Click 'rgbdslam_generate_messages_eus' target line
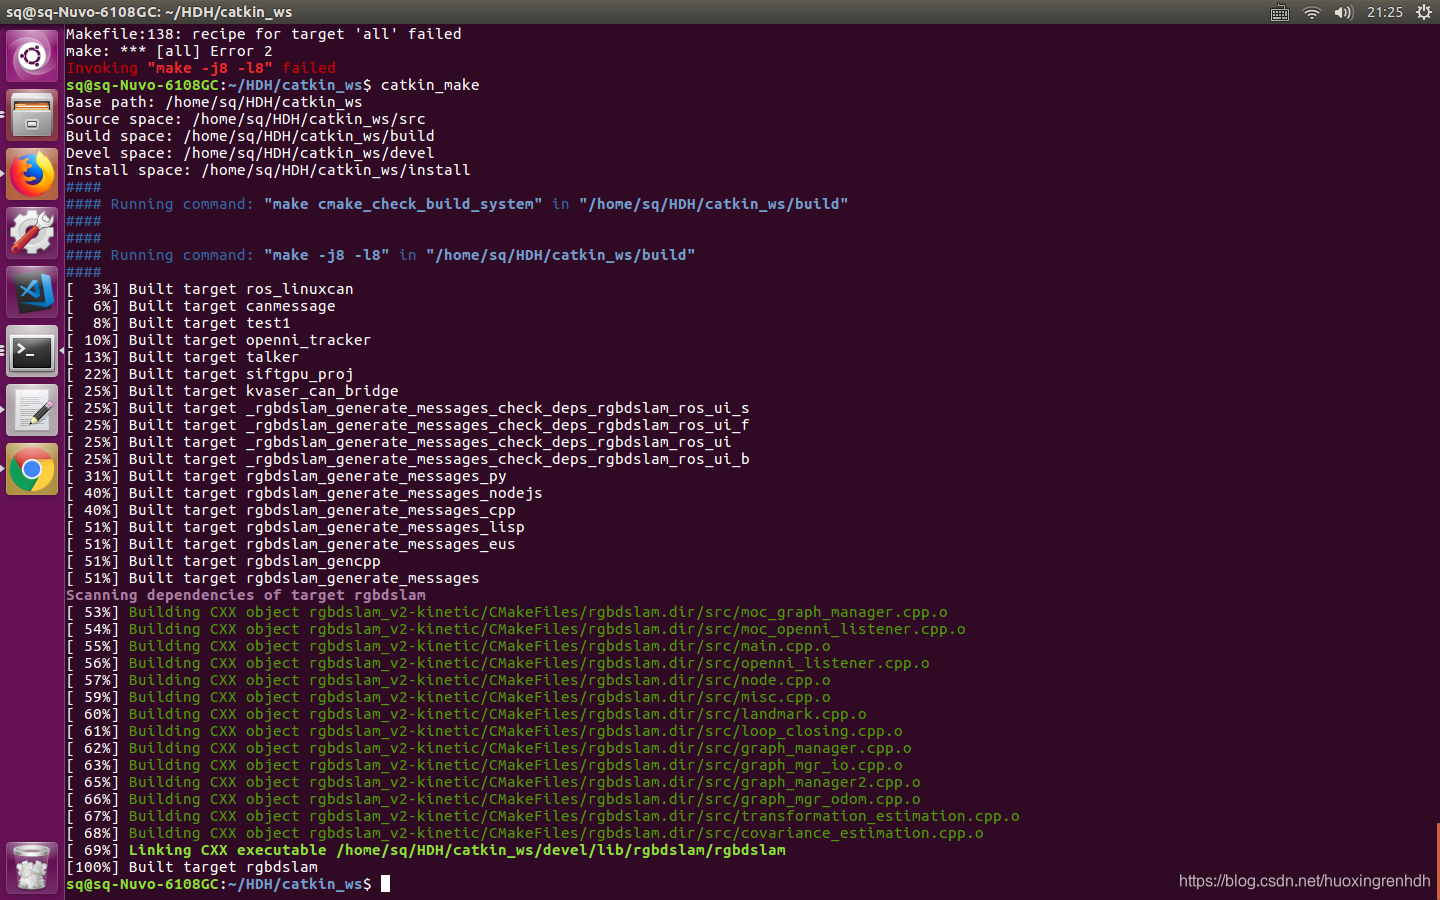Viewport: 1440px width, 900px height. [291, 544]
